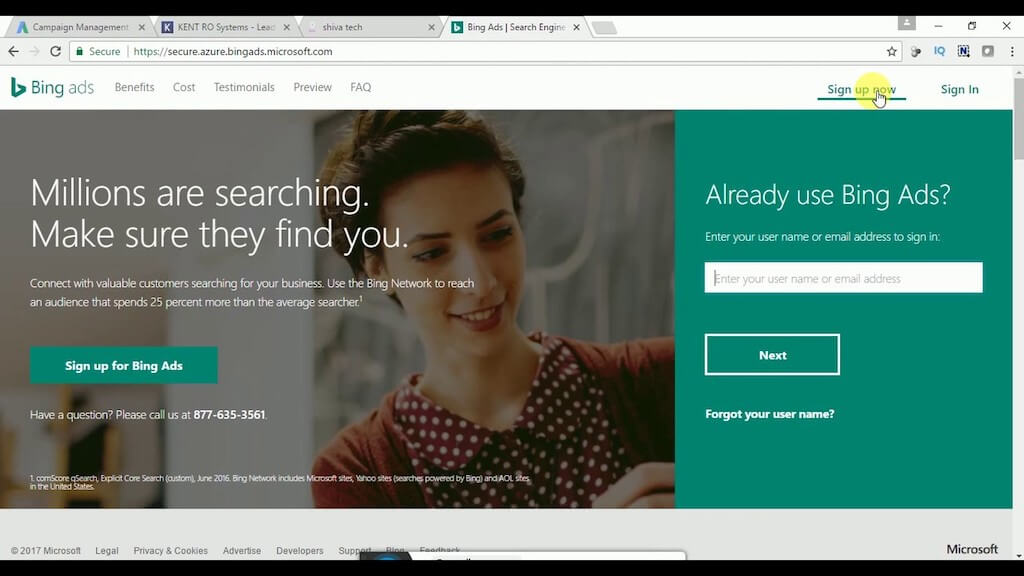
Task: Click the headline Millions are searching
Action: (x=200, y=193)
